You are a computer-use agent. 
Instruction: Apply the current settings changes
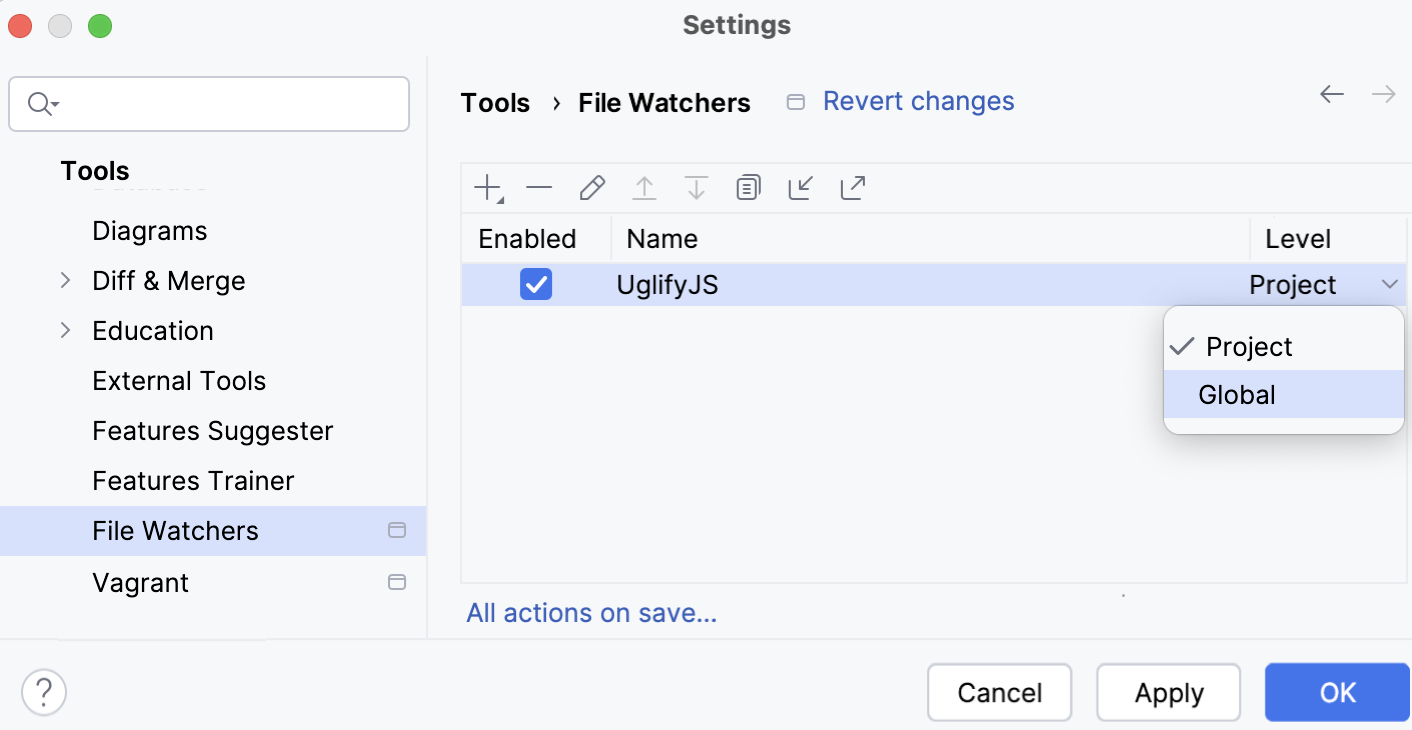click(1168, 692)
